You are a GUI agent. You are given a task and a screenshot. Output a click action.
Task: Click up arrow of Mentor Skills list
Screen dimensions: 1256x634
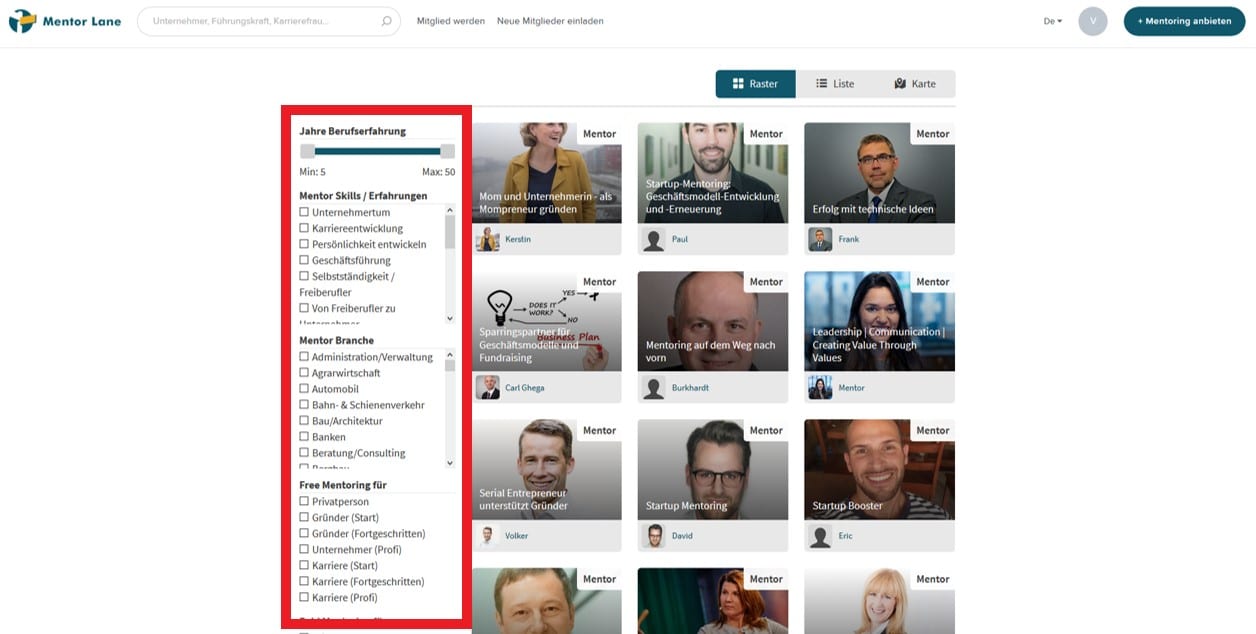450,210
